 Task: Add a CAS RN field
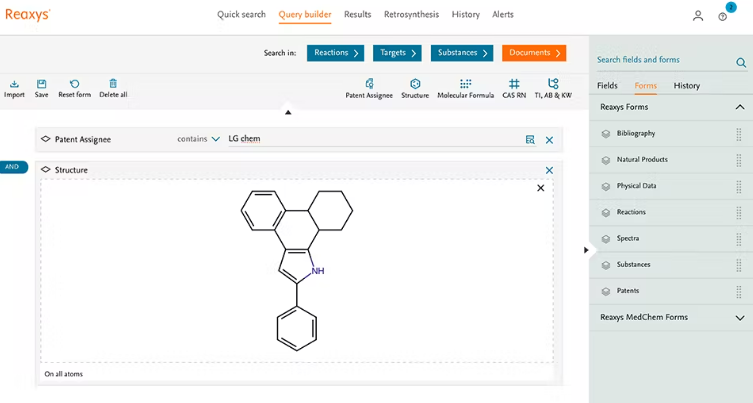tap(514, 89)
